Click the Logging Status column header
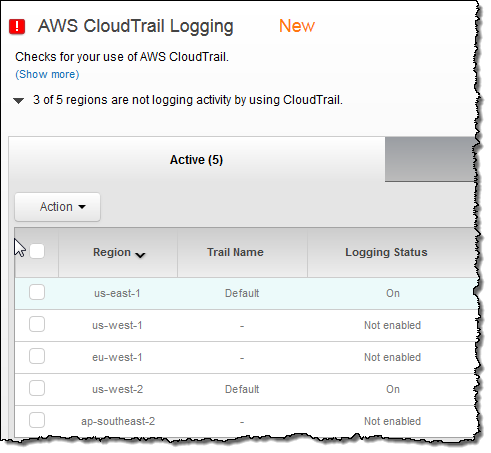The width and height of the screenshot is (491, 453). click(x=386, y=252)
